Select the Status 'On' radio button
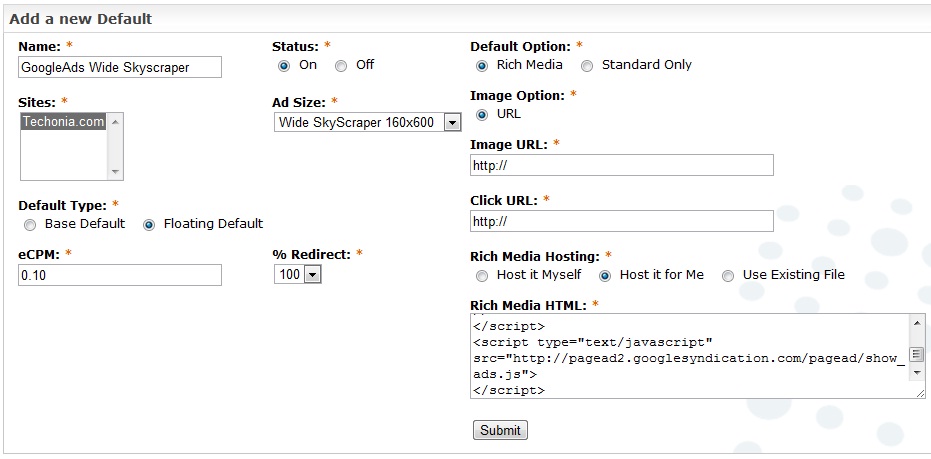The height and width of the screenshot is (459, 931). pos(284,66)
